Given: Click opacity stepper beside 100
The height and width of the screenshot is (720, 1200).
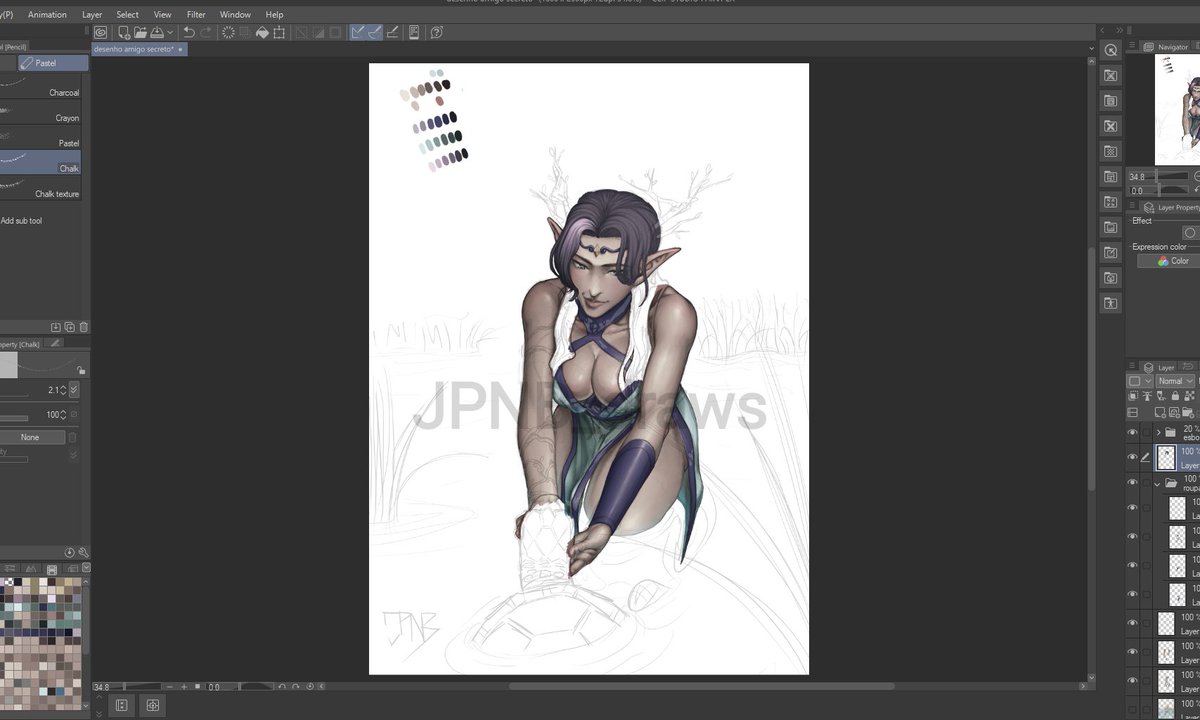Looking at the screenshot, I should coord(63,415).
